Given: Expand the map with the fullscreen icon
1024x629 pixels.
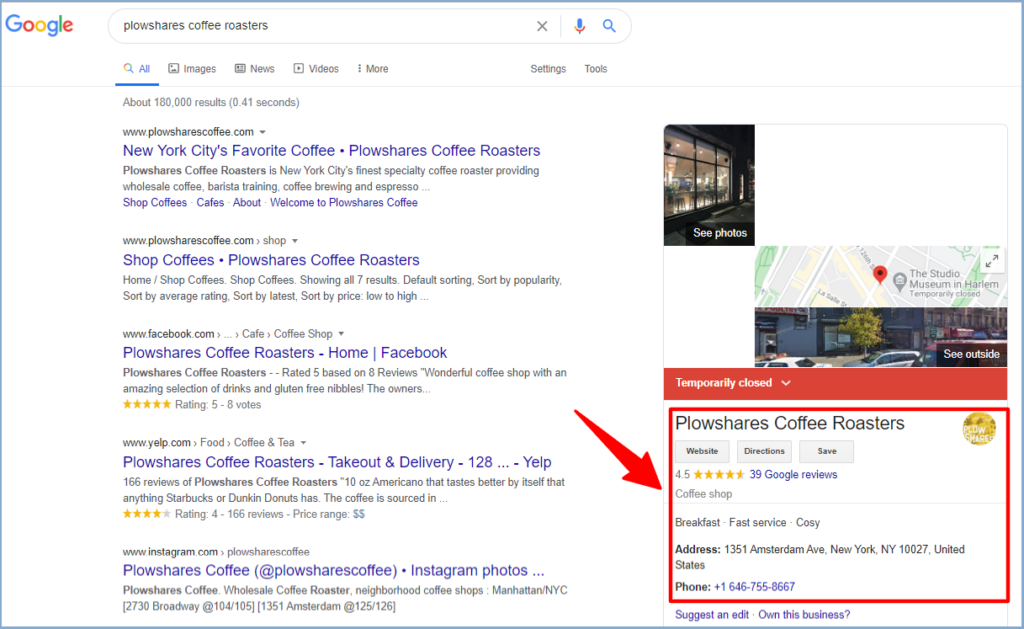Looking at the screenshot, I should 991,261.
